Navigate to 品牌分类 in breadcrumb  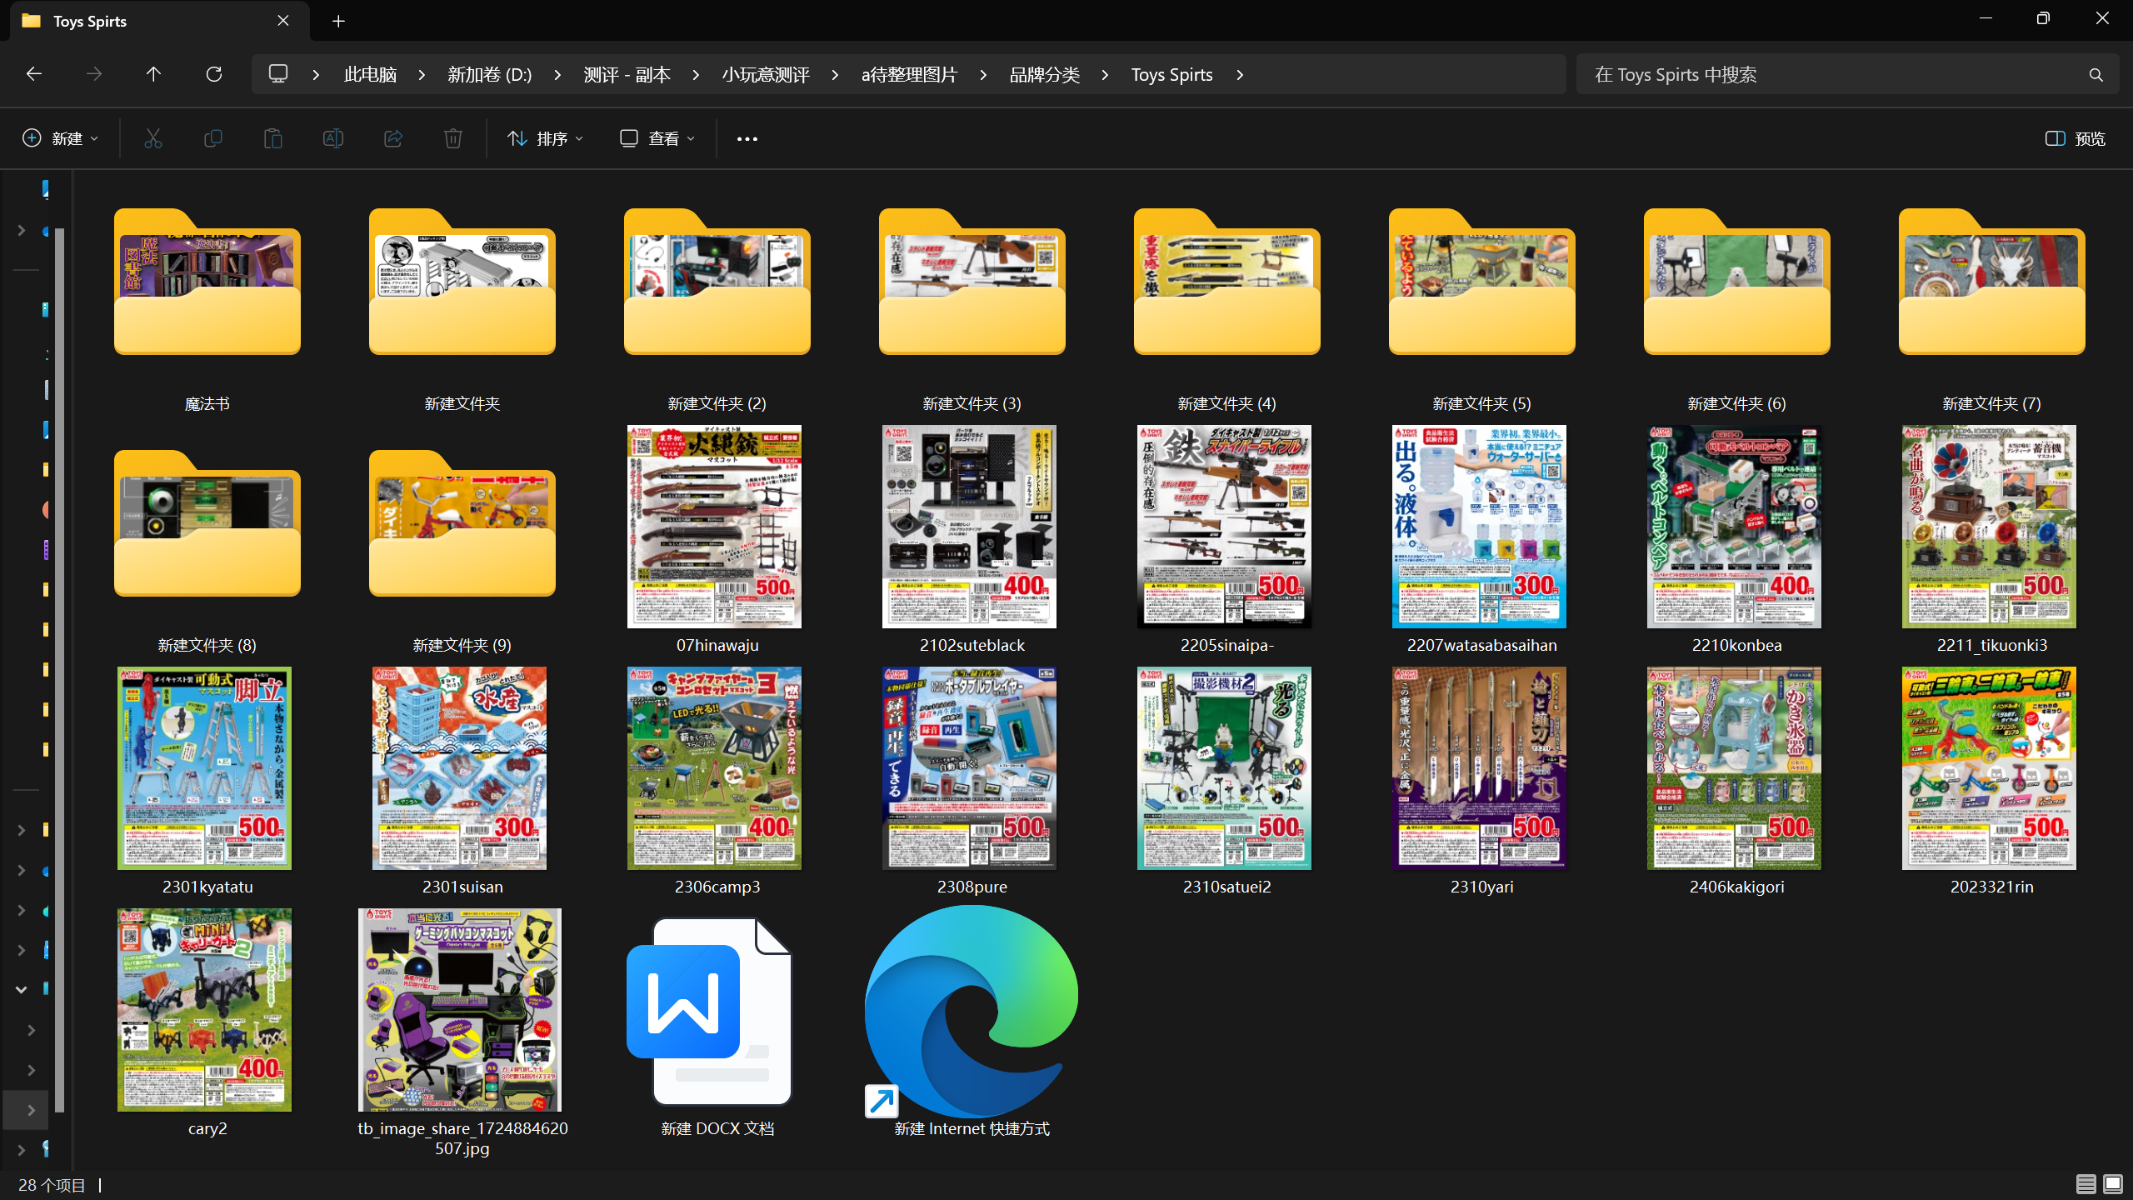[1044, 74]
